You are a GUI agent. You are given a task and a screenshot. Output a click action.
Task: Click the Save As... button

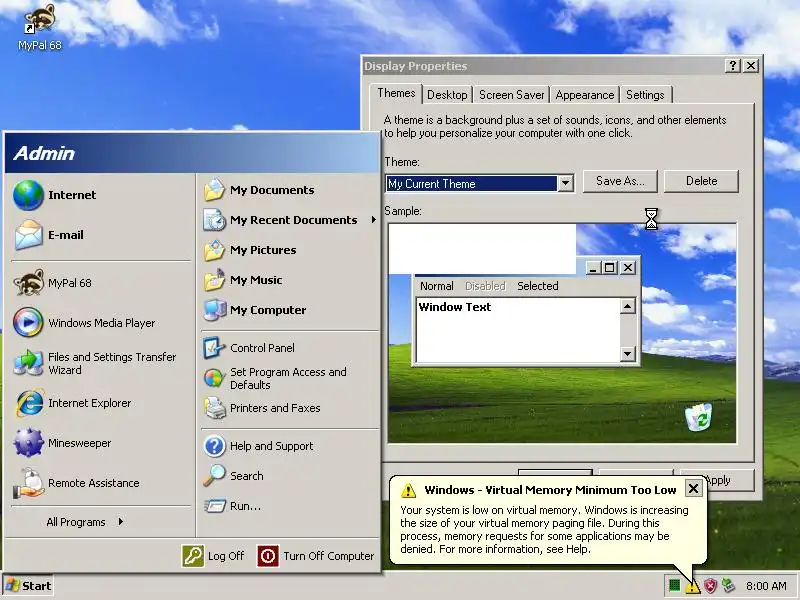coord(620,181)
